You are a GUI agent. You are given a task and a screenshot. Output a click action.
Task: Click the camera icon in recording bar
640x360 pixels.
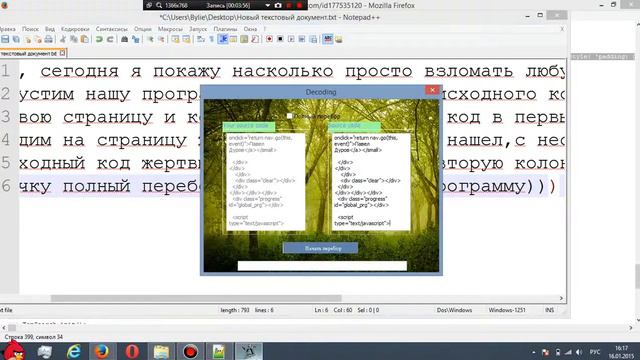coord(278,5)
